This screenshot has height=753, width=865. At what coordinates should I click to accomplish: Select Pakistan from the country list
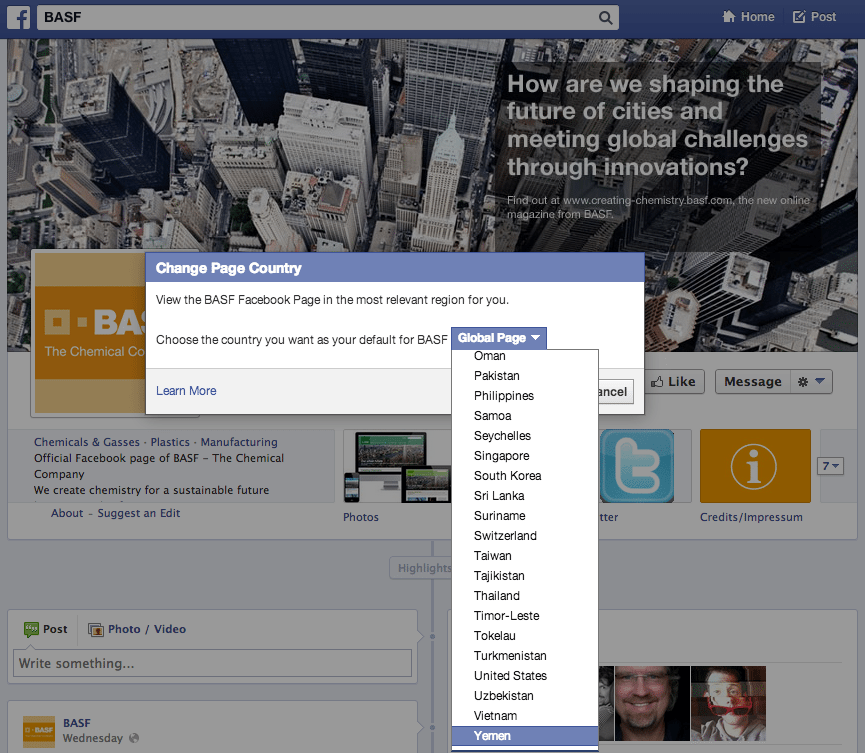click(x=525, y=376)
